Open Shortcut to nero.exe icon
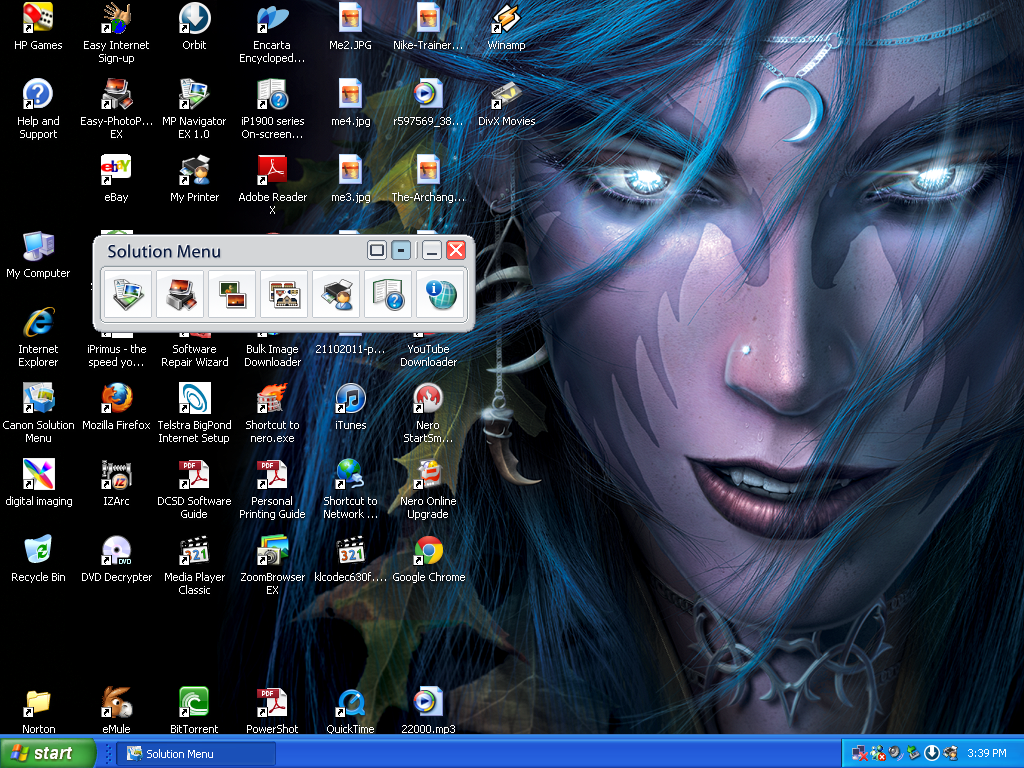Viewport: 1024px width, 768px height. coord(272,413)
